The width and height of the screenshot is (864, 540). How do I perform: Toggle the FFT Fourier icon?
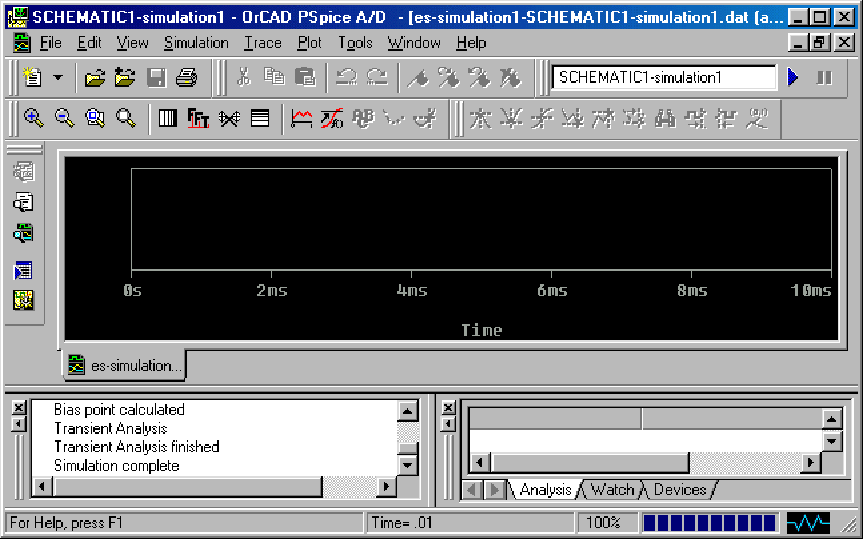198,118
